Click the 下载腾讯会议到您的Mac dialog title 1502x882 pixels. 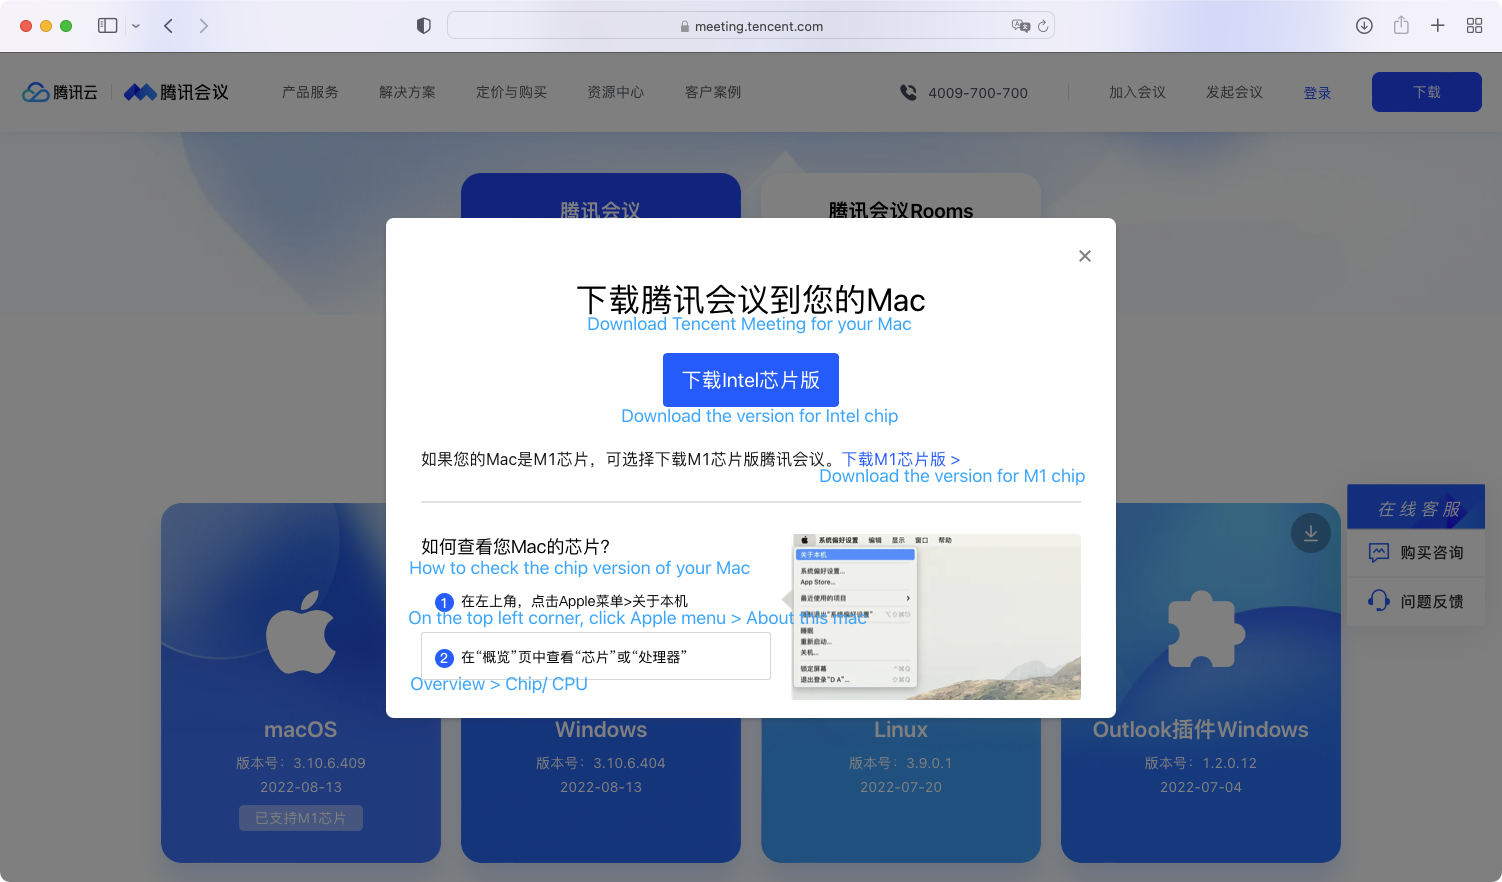point(751,299)
